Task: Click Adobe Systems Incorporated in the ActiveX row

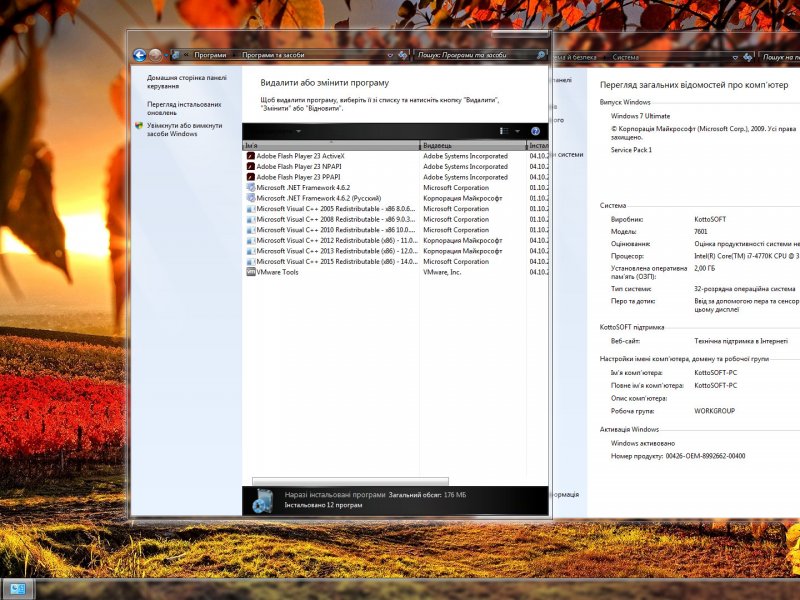Action: tap(465, 156)
